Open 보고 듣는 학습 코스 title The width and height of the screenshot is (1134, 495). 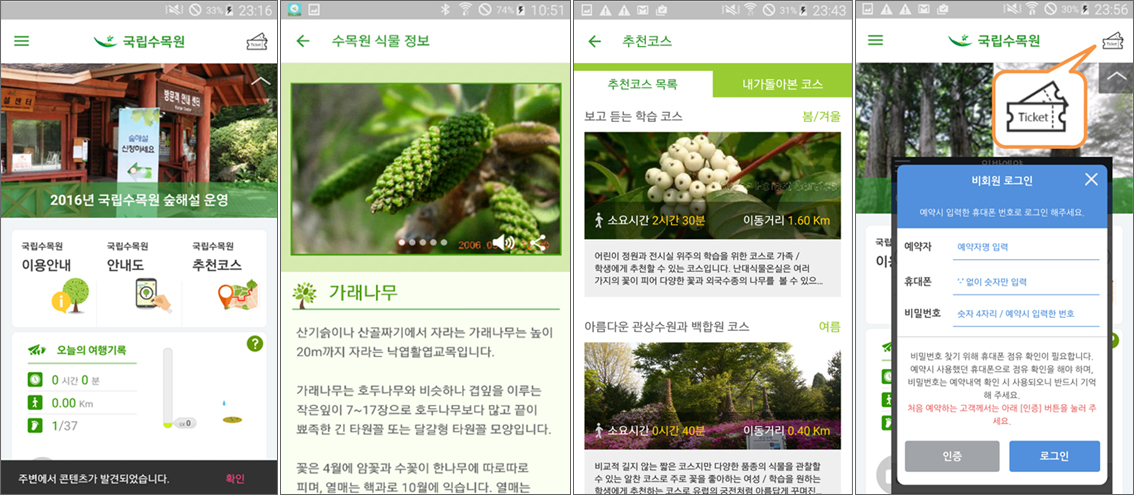click(x=633, y=116)
